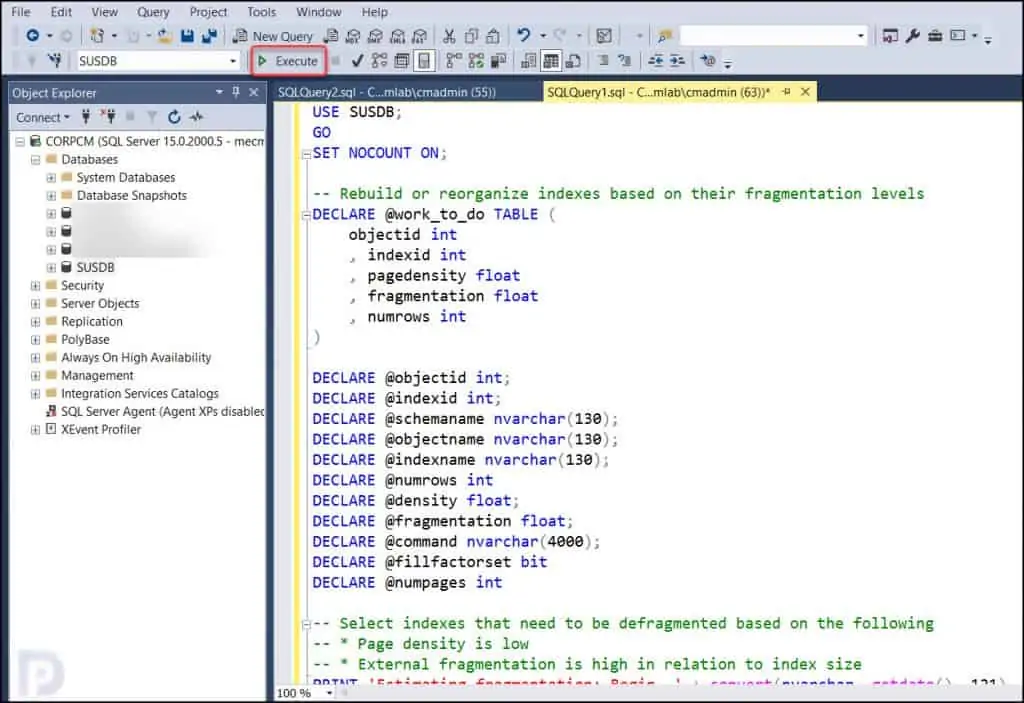
Task: Click the Connect Object Explorer plug icon
Action: coord(86,117)
